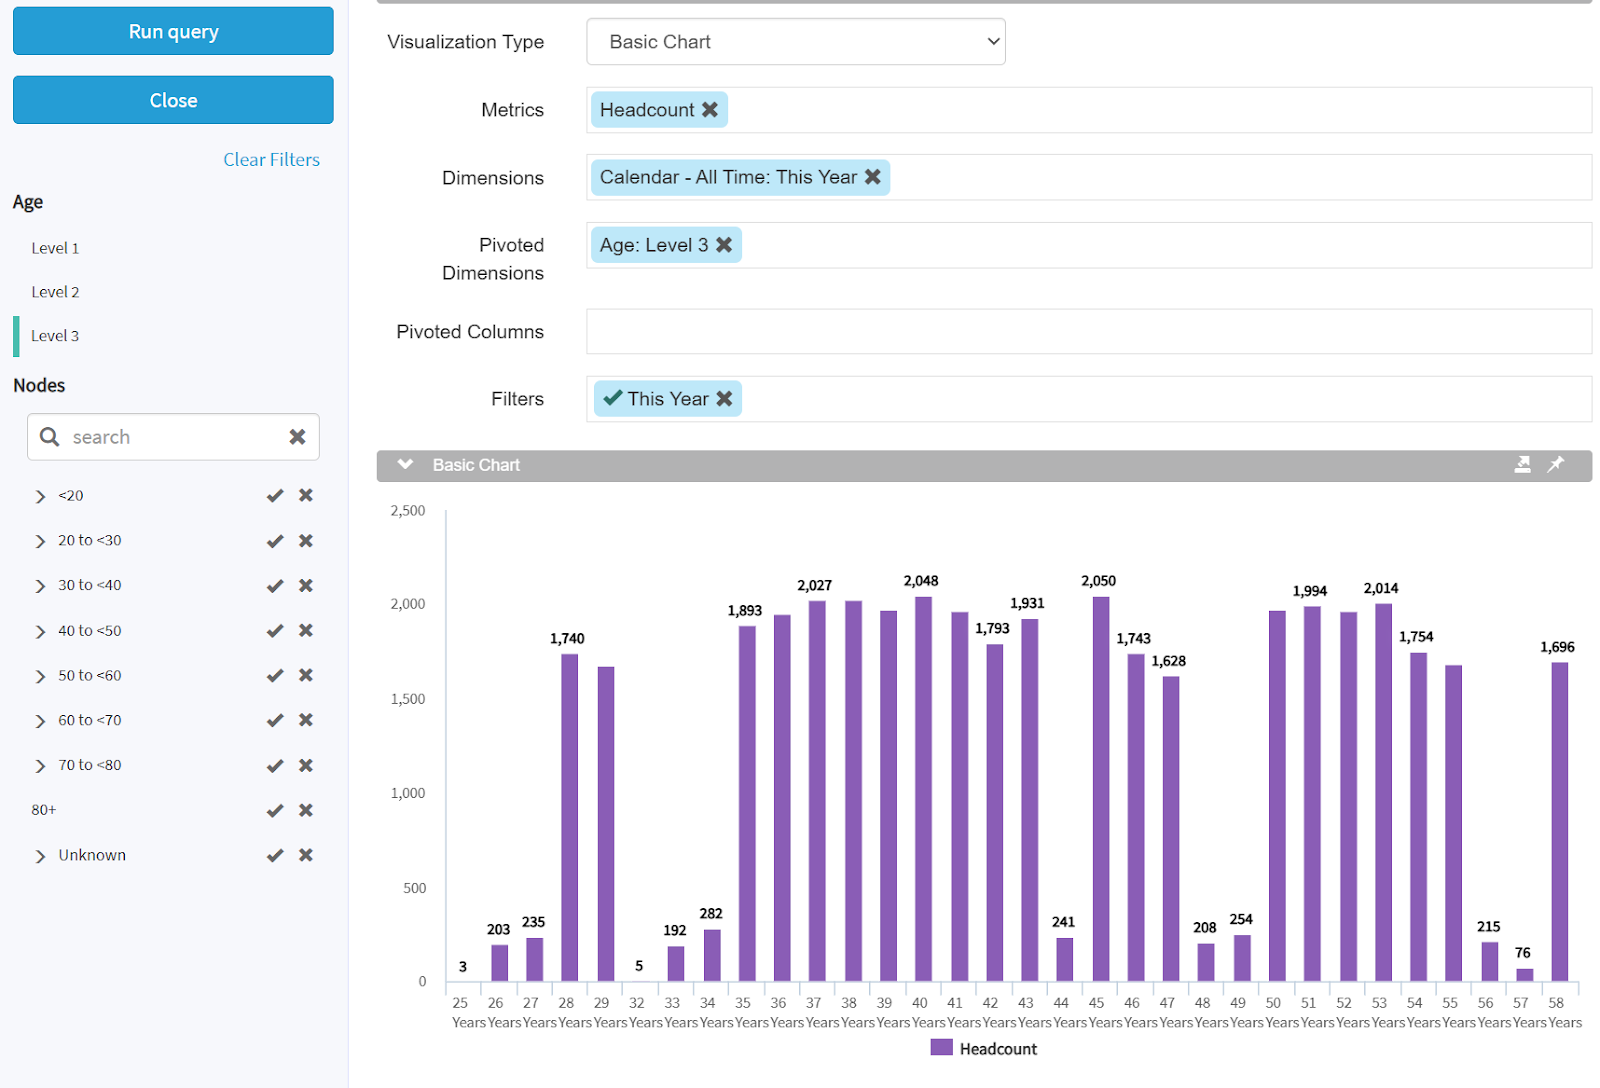Remove the Calendar This Year dimension tag
The image size is (1600, 1088).
tap(873, 177)
